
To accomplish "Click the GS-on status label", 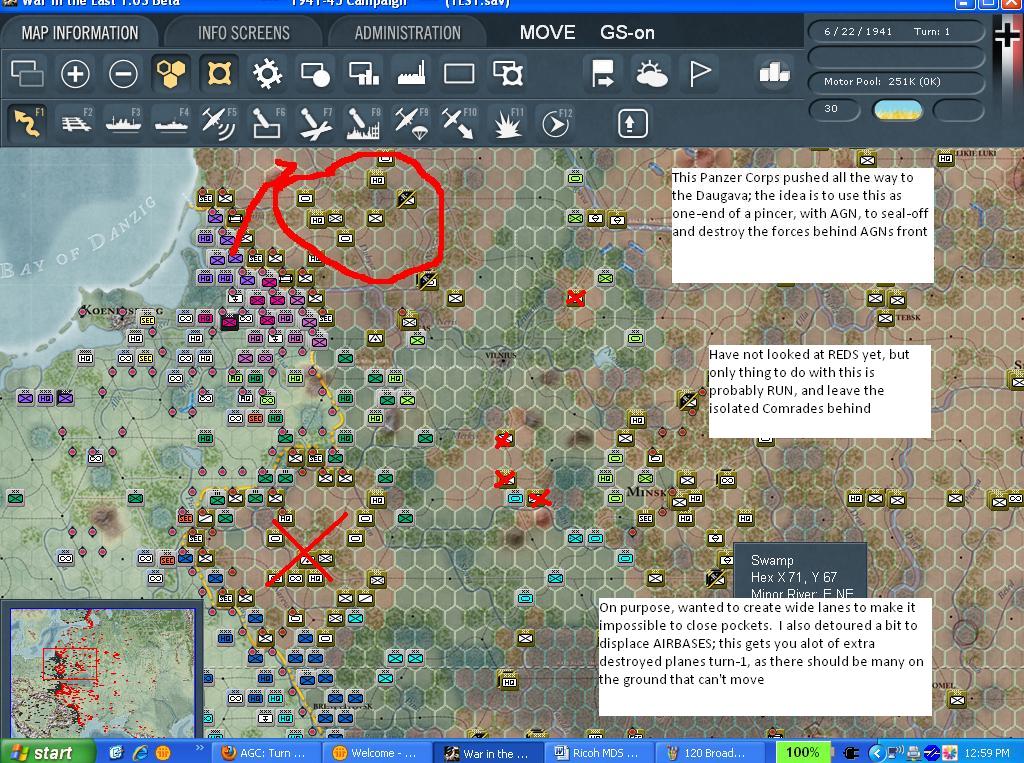I will [x=627, y=33].
